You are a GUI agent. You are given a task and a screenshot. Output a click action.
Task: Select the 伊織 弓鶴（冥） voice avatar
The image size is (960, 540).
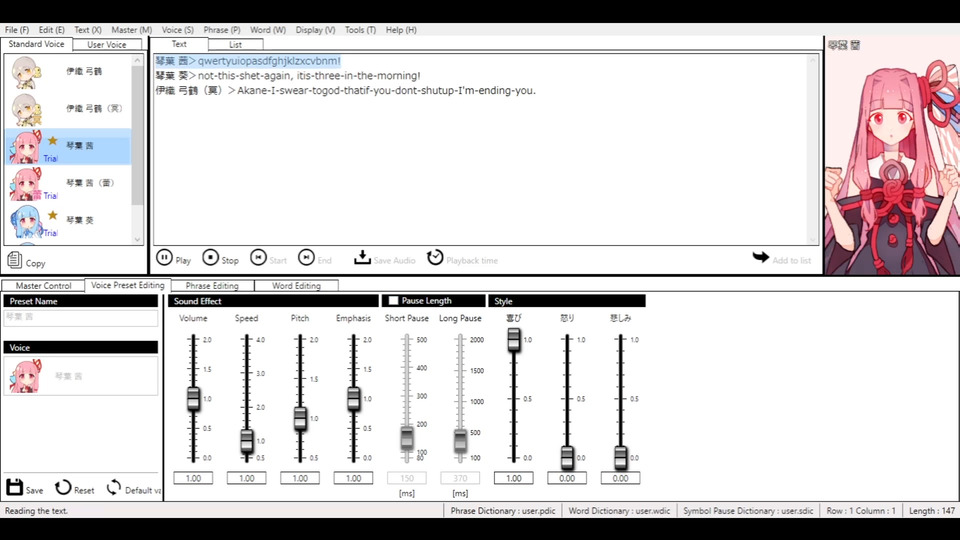[x=26, y=109]
